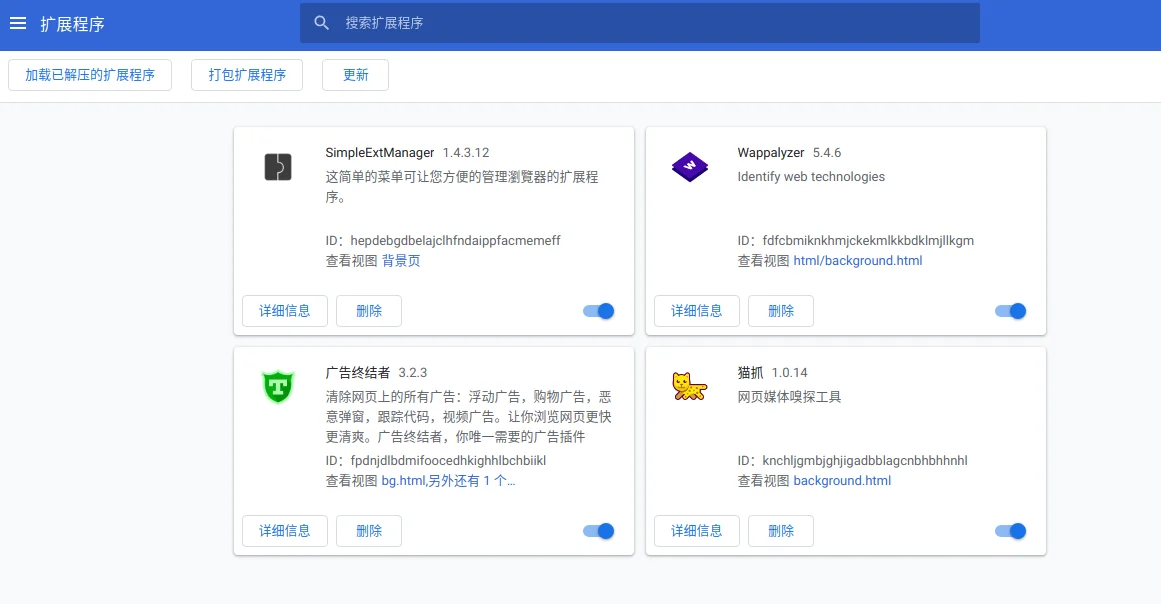Click the 猫抓 yellow cat icon
The image size is (1161, 604).
click(689, 386)
